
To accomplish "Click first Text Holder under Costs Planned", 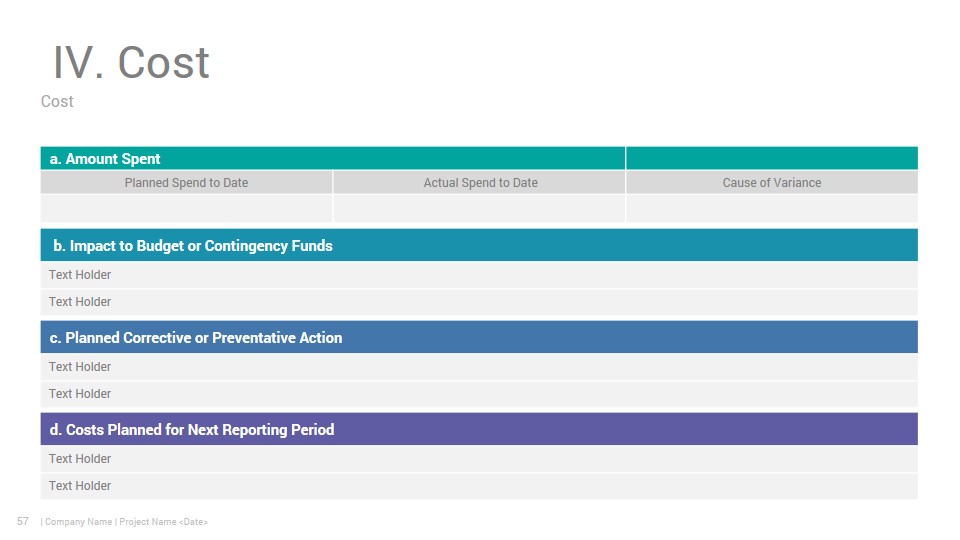I will click(479, 459).
